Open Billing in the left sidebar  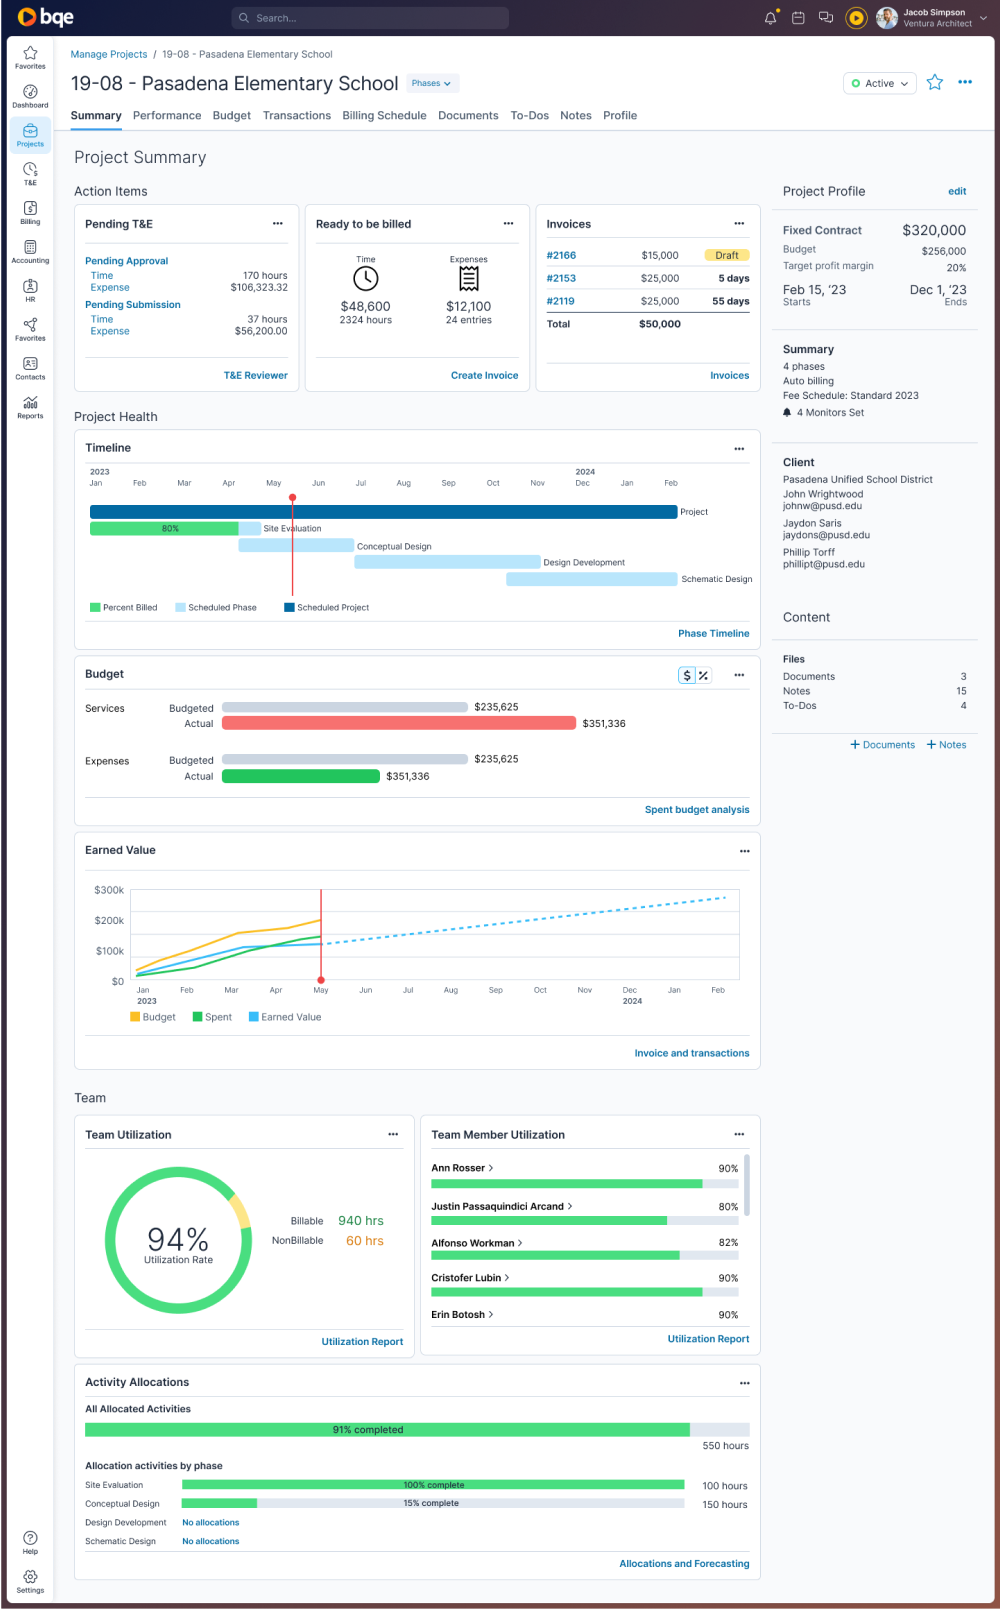(x=30, y=212)
